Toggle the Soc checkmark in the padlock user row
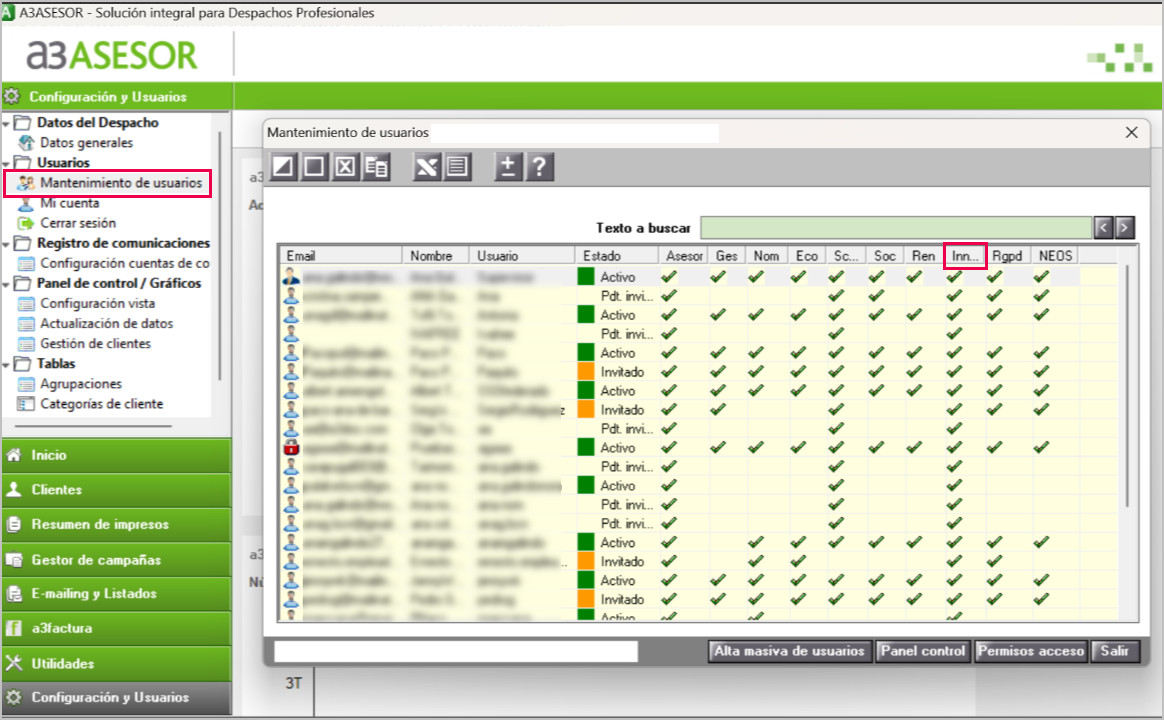 877,448
